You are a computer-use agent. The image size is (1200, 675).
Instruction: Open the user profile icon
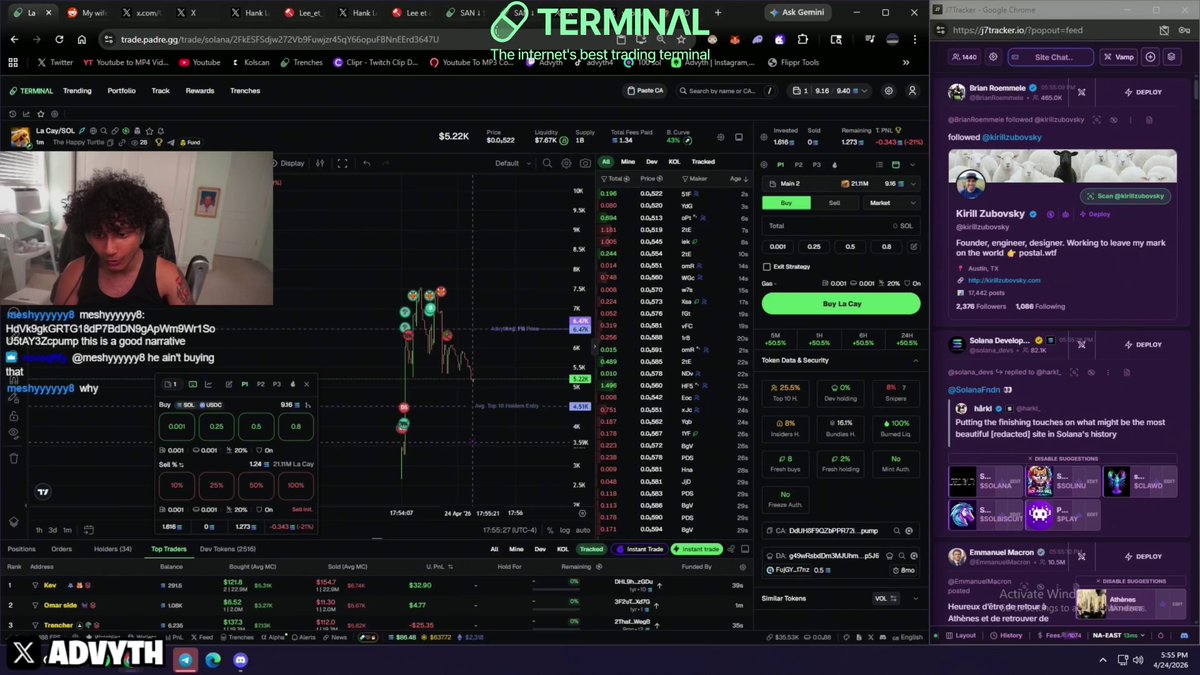(912, 91)
